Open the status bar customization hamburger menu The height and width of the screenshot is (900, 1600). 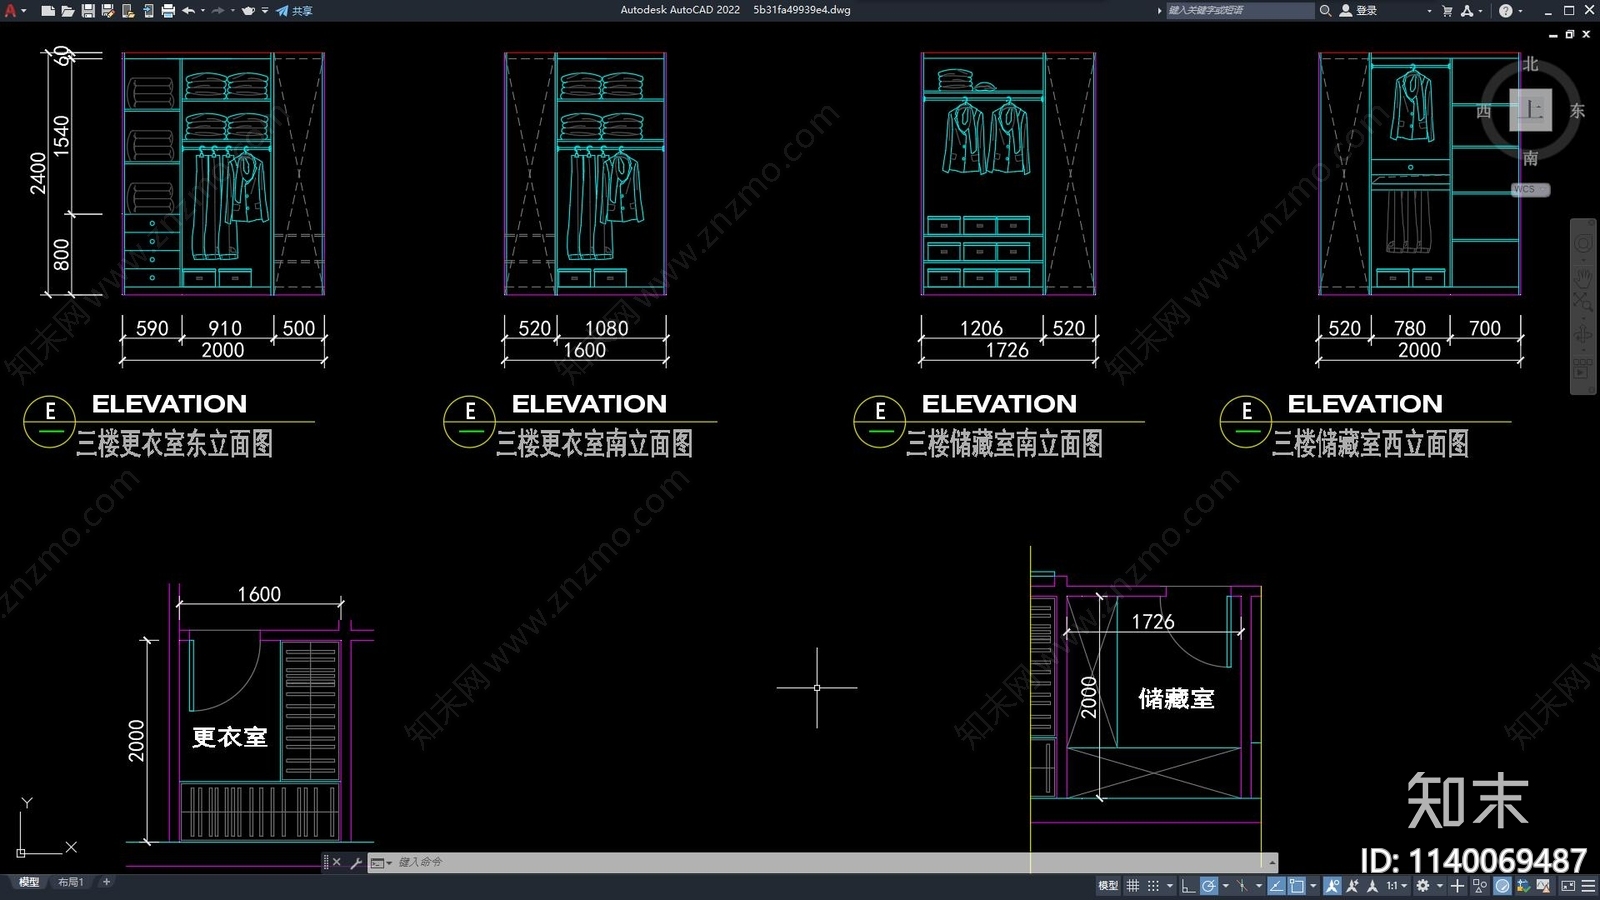click(x=1588, y=886)
